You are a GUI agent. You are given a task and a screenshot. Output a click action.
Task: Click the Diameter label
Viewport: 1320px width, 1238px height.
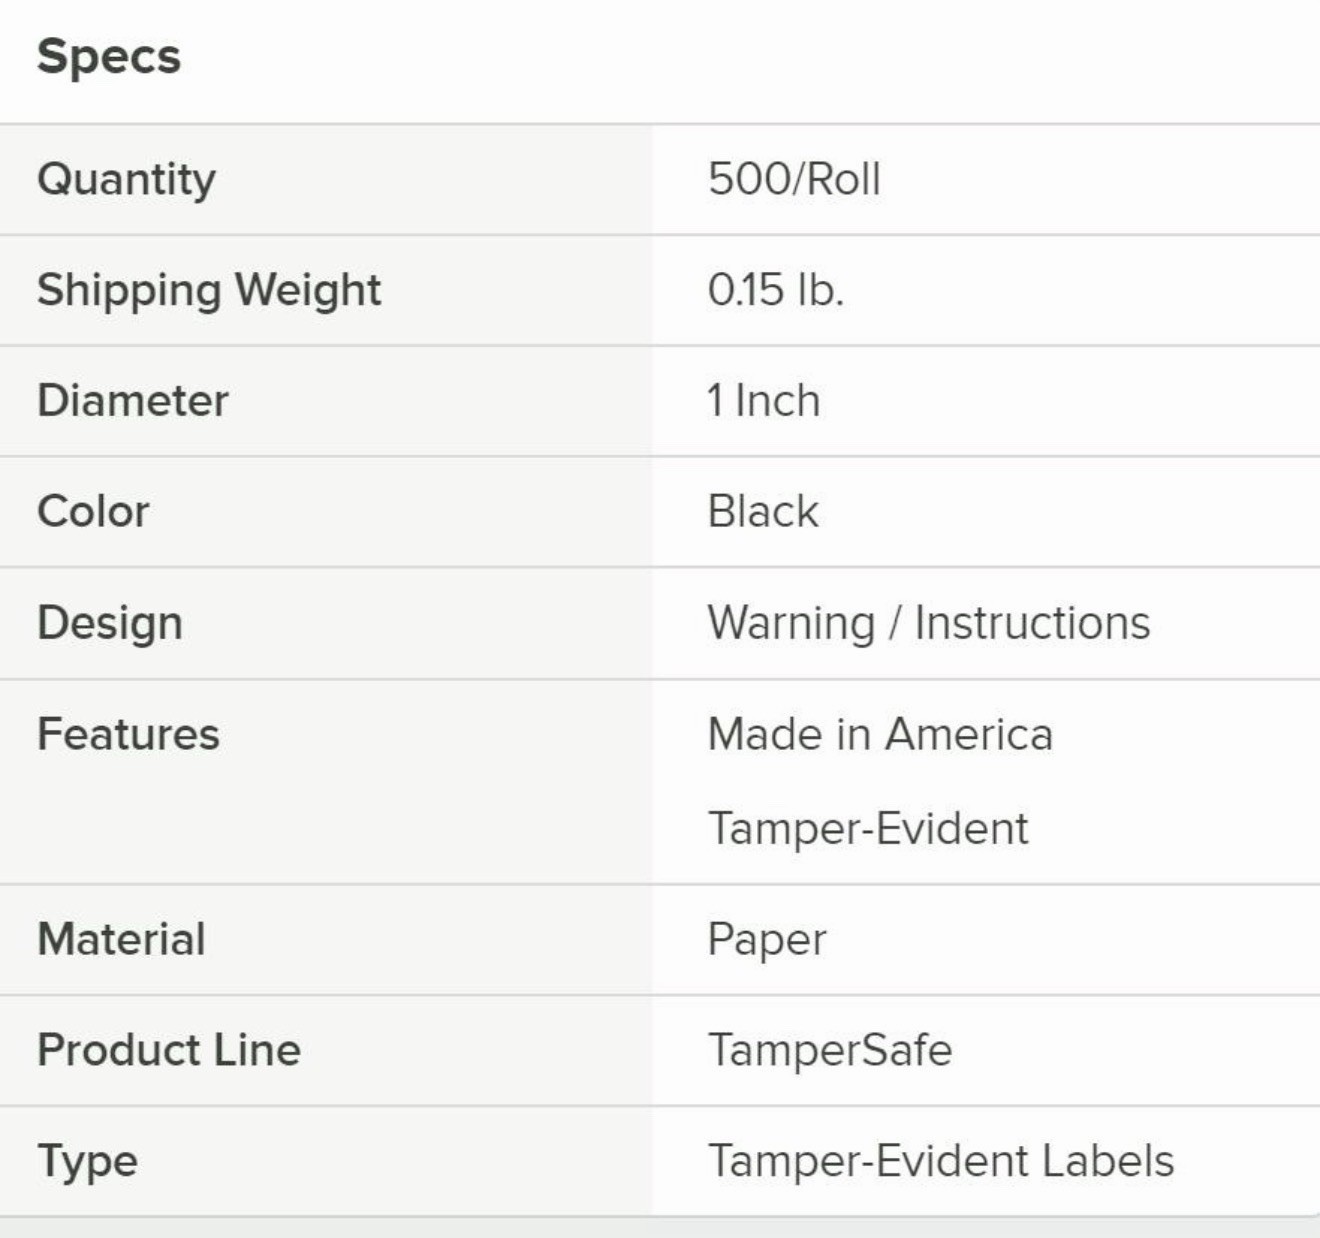[x=133, y=401]
